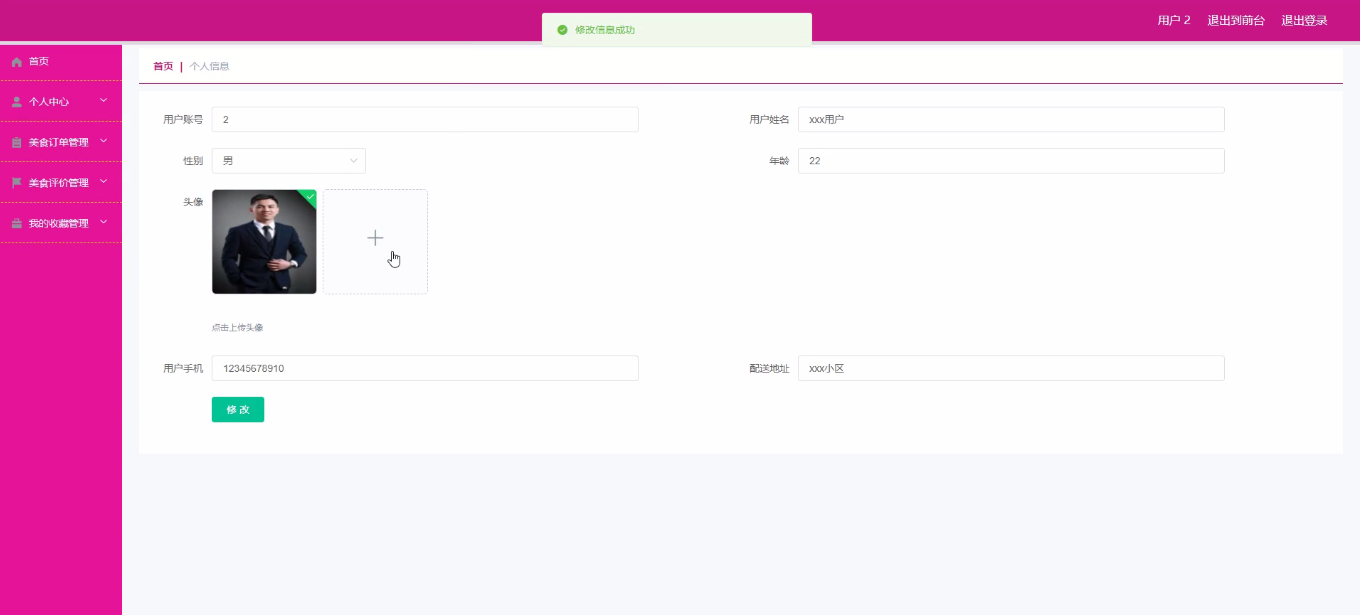Image resolution: width=1360 pixels, height=615 pixels.
Task: Click the 首页 breadcrumb link
Action: point(162,67)
